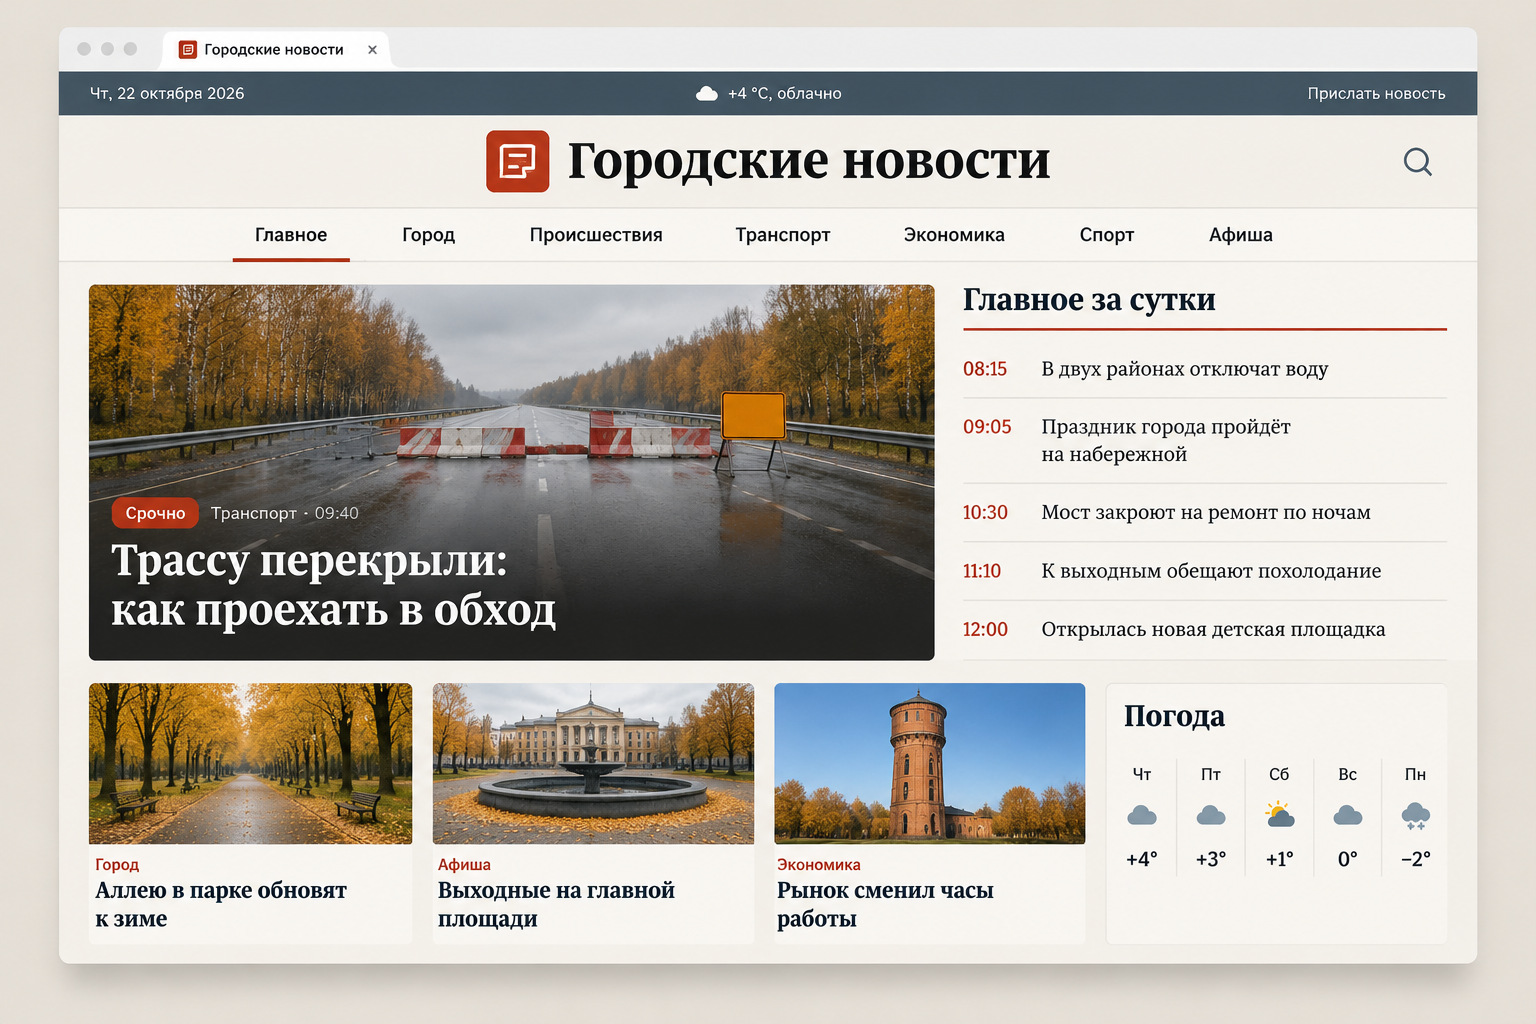Open the search magnifier icon

tap(1418, 162)
